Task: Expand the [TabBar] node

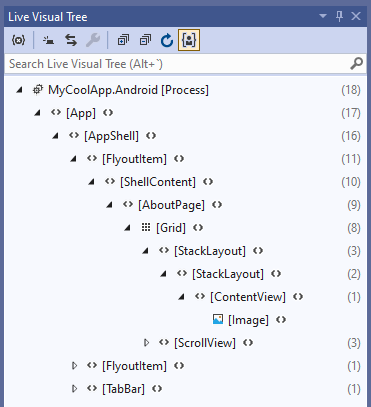Action: 74,389
